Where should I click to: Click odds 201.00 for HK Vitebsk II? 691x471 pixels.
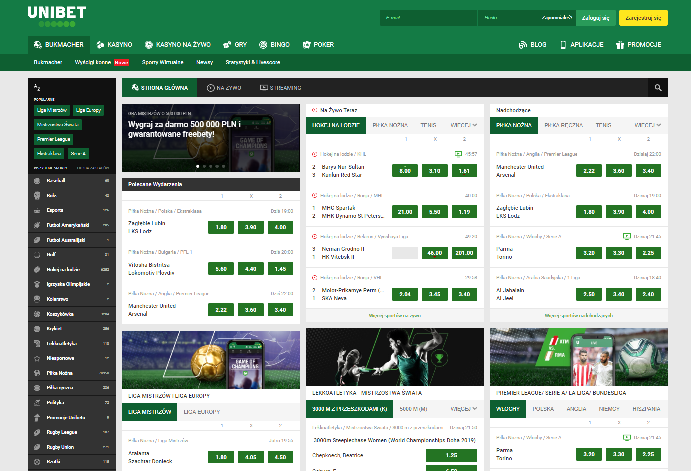point(464,253)
